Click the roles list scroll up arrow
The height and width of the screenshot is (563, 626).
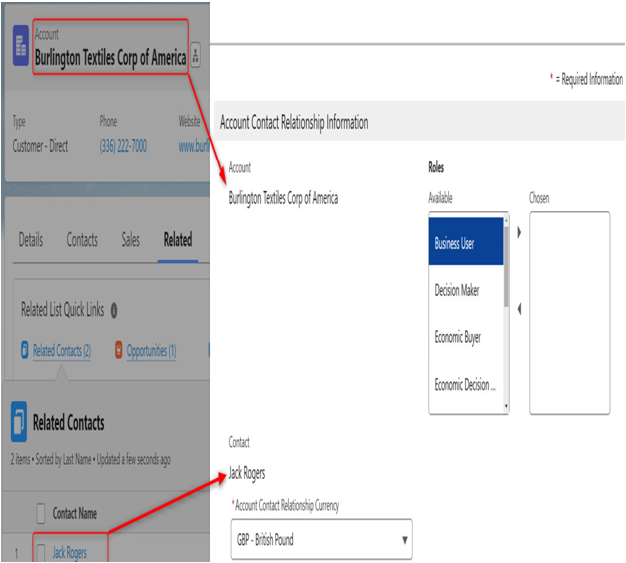pyautogui.click(x=506, y=220)
